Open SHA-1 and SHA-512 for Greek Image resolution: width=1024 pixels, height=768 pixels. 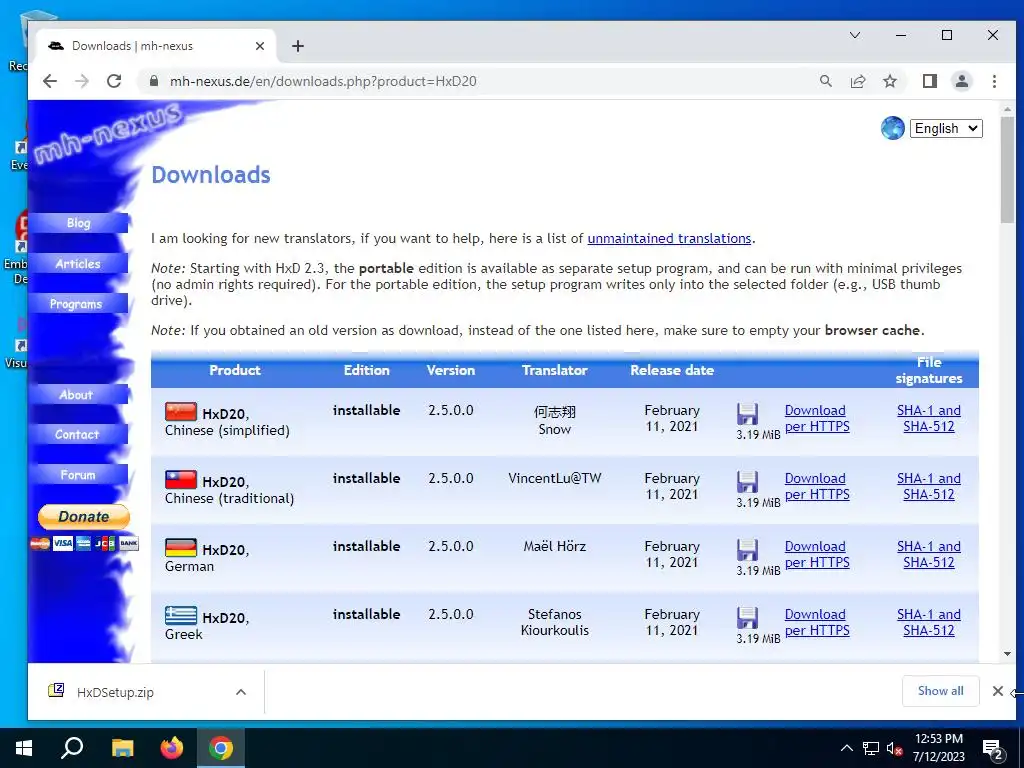[x=929, y=622]
